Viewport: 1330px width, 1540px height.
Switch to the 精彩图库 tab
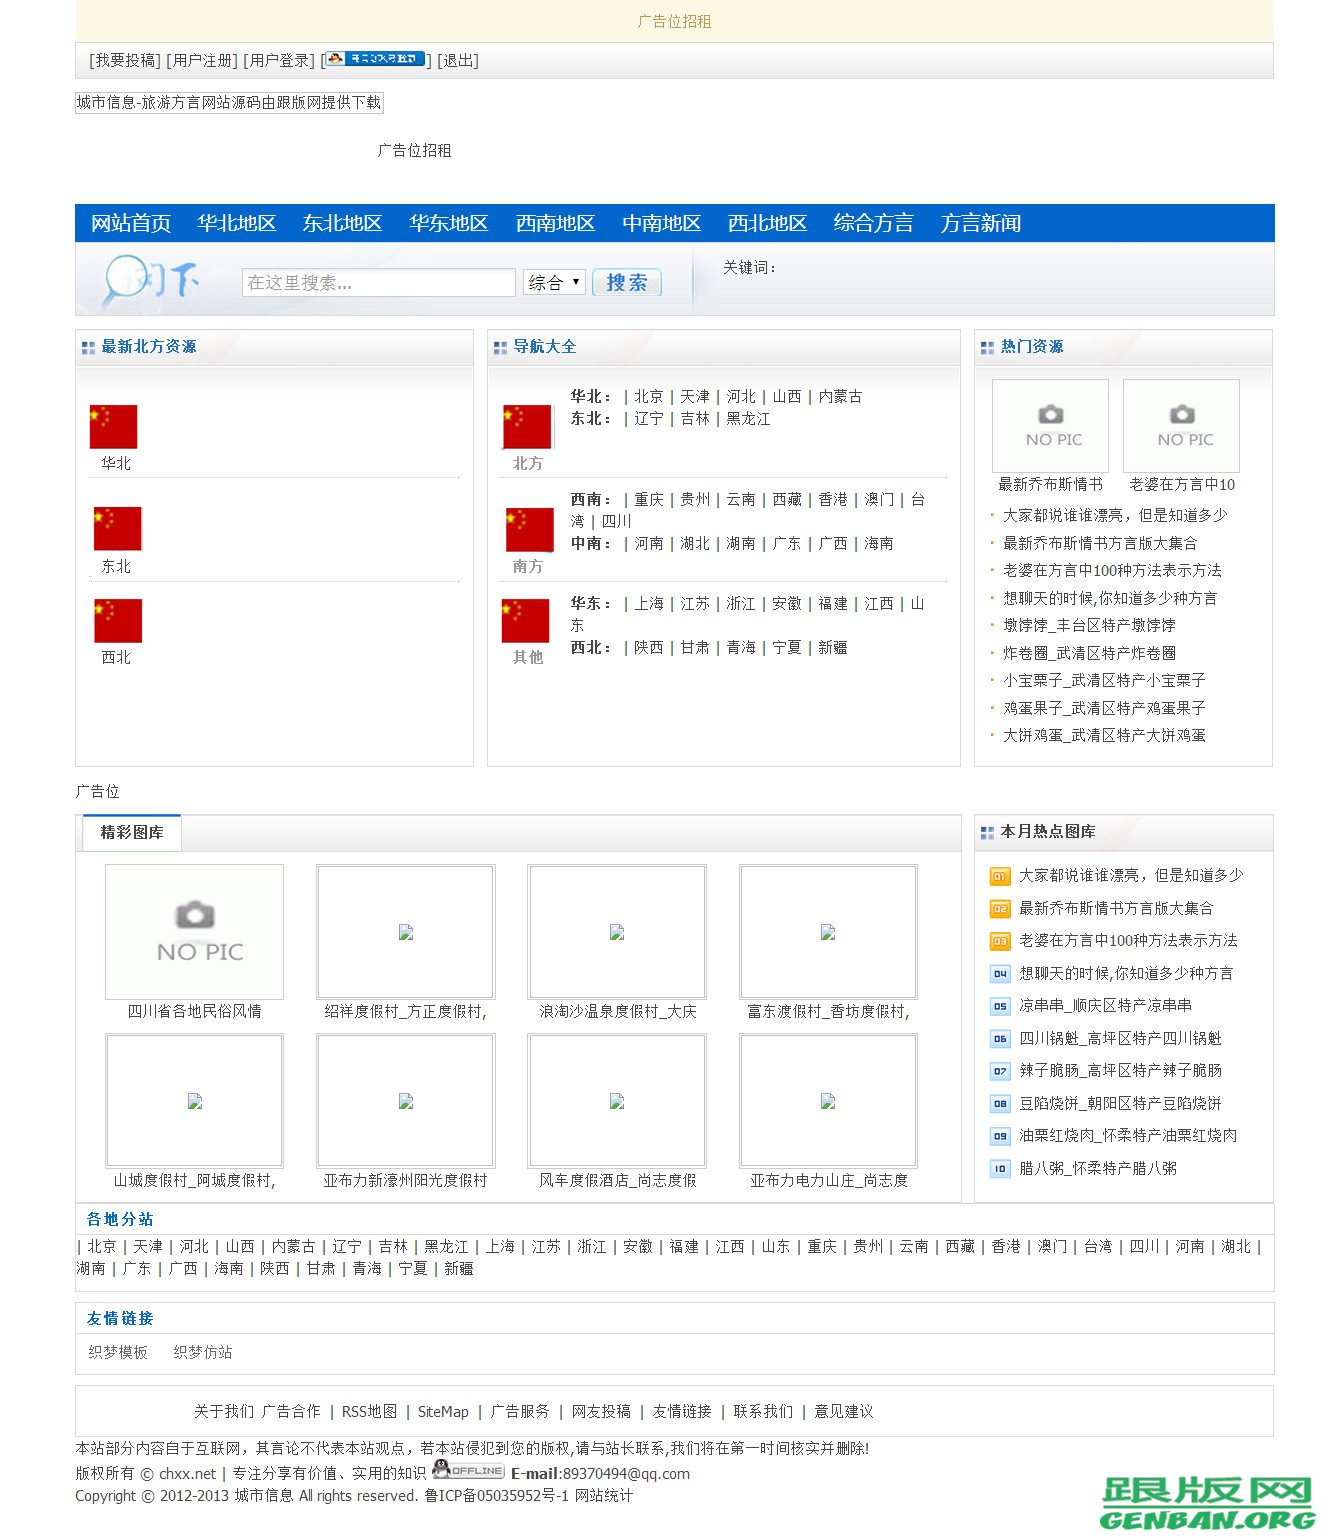point(131,832)
